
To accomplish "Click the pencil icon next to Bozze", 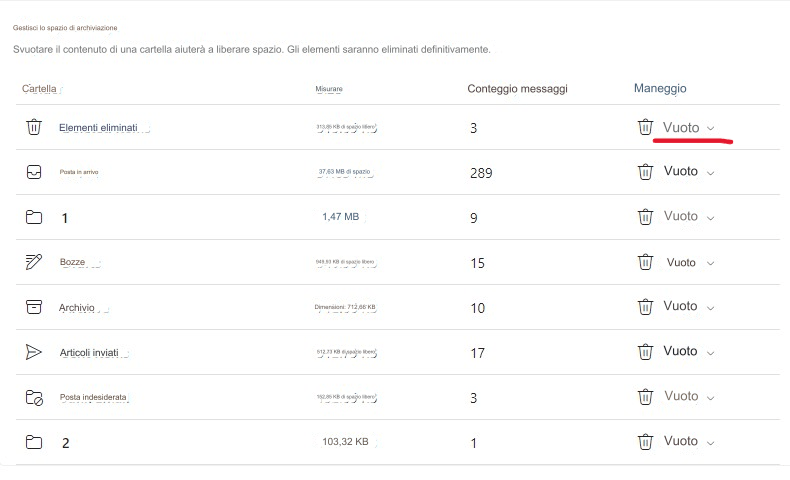I will (34, 262).
